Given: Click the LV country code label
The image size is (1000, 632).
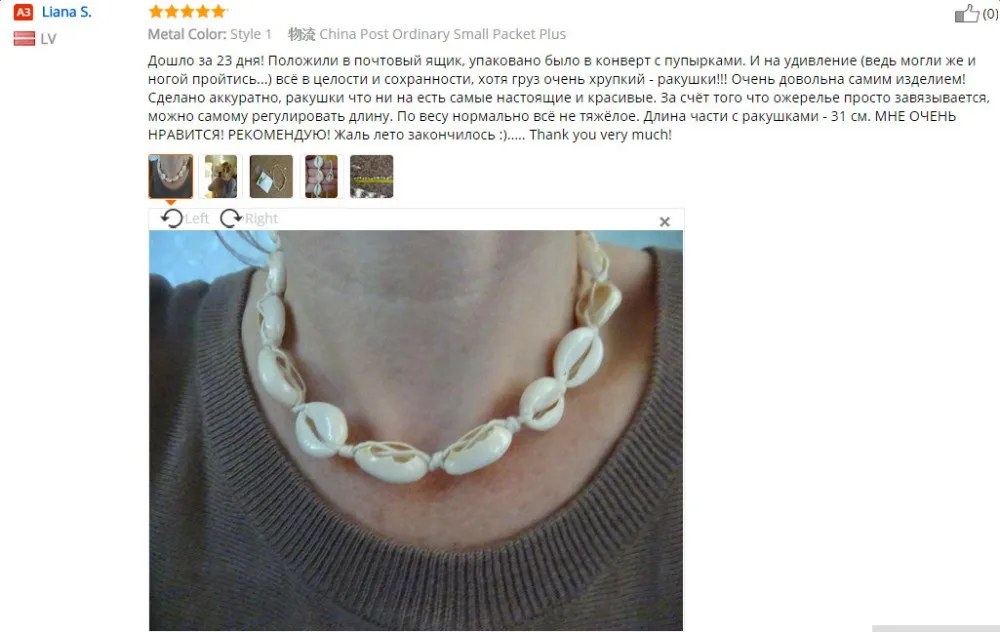Looking at the screenshot, I should [x=48, y=39].
